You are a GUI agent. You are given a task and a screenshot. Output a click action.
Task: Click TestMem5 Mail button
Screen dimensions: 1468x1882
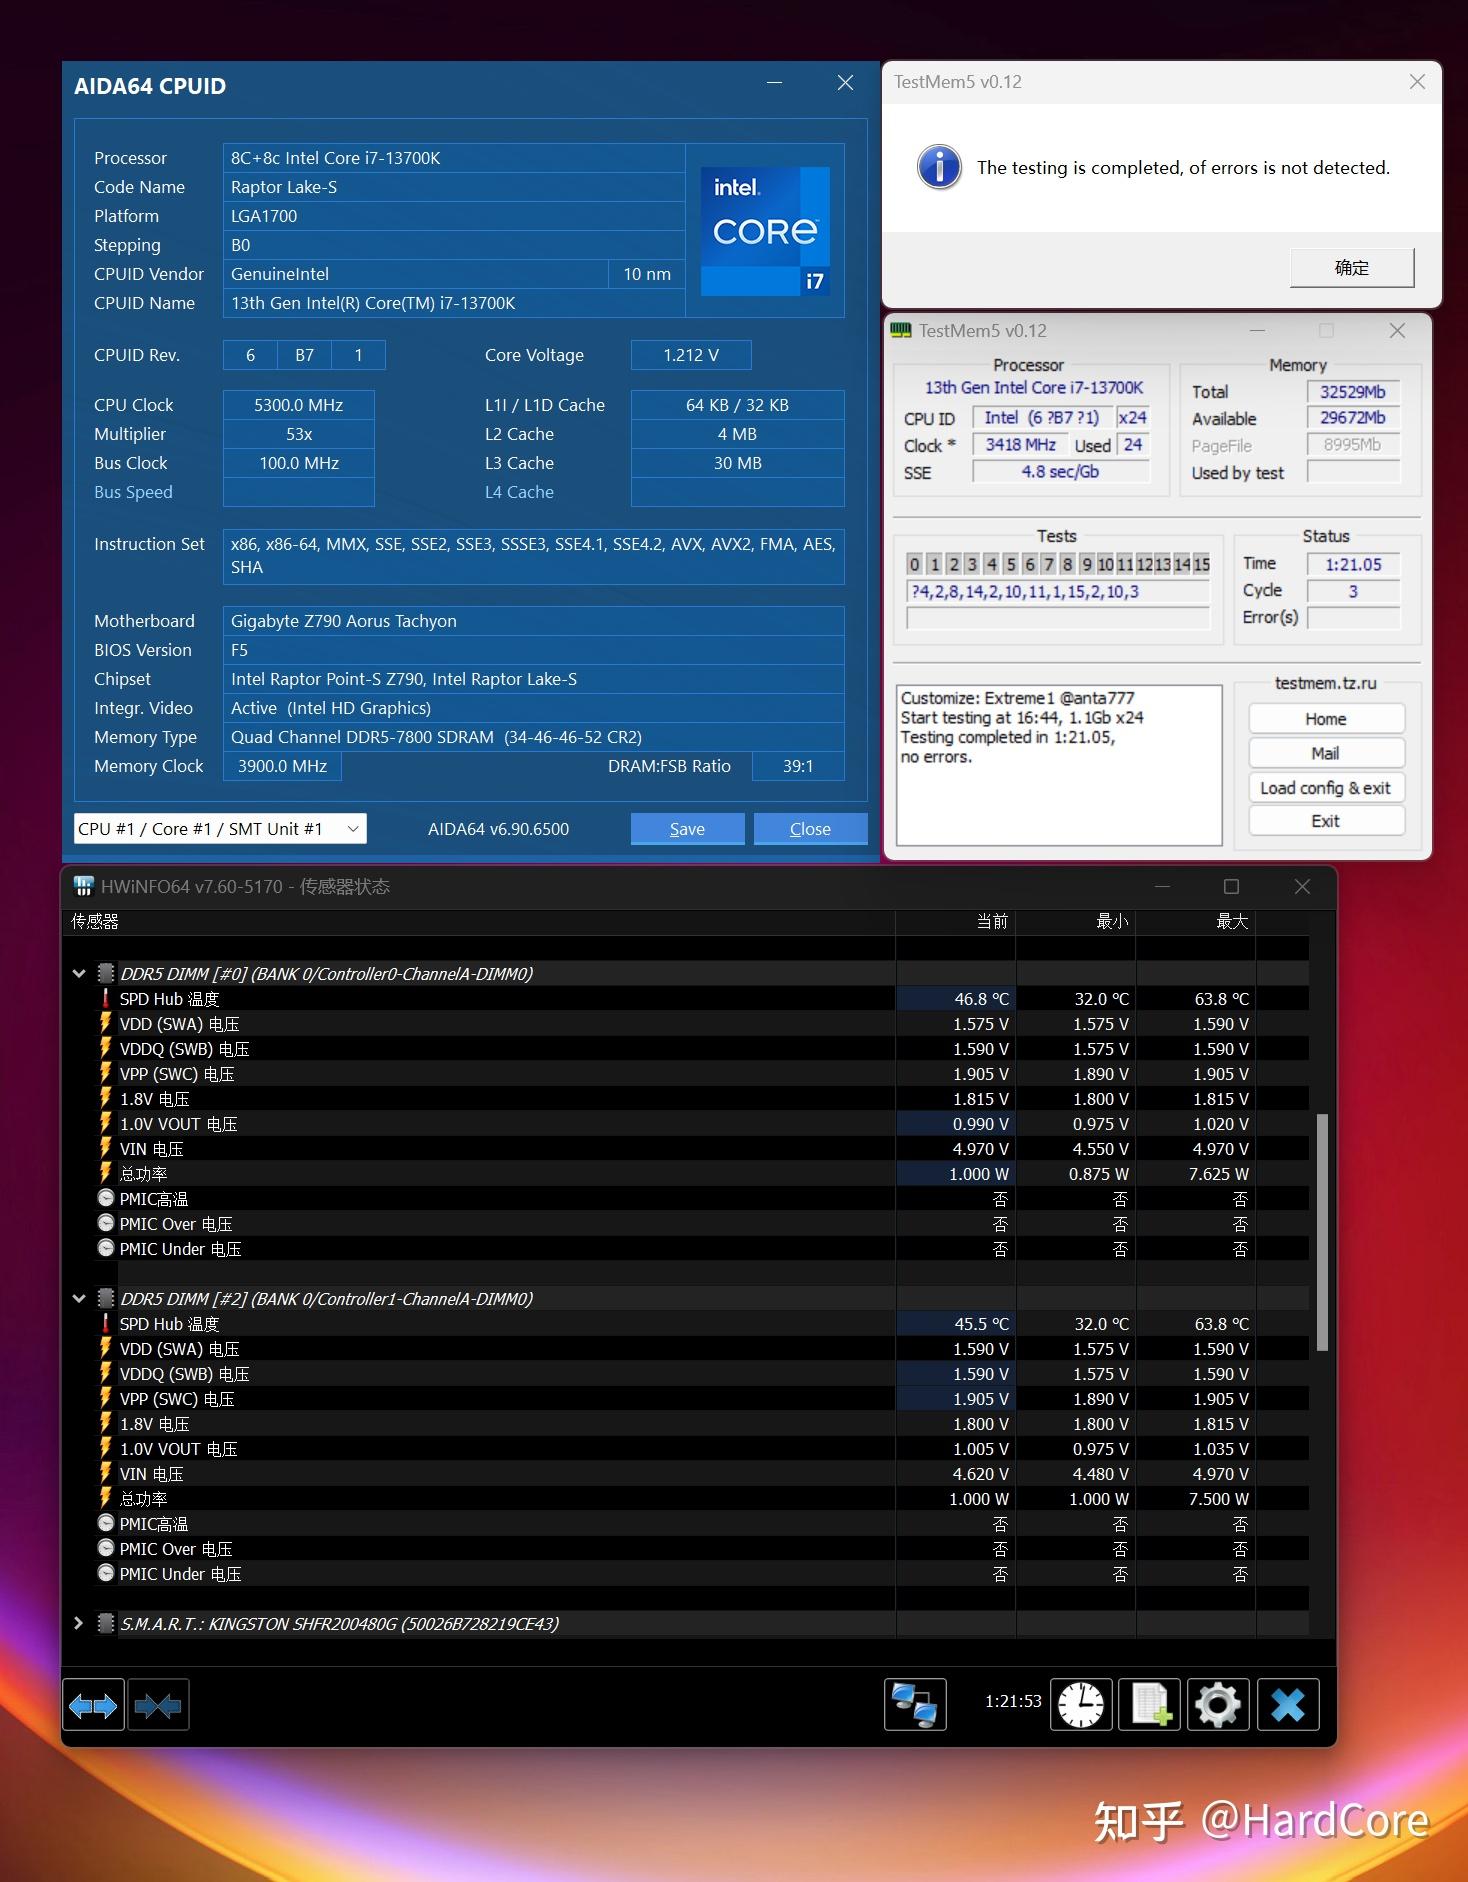point(1326,753)
